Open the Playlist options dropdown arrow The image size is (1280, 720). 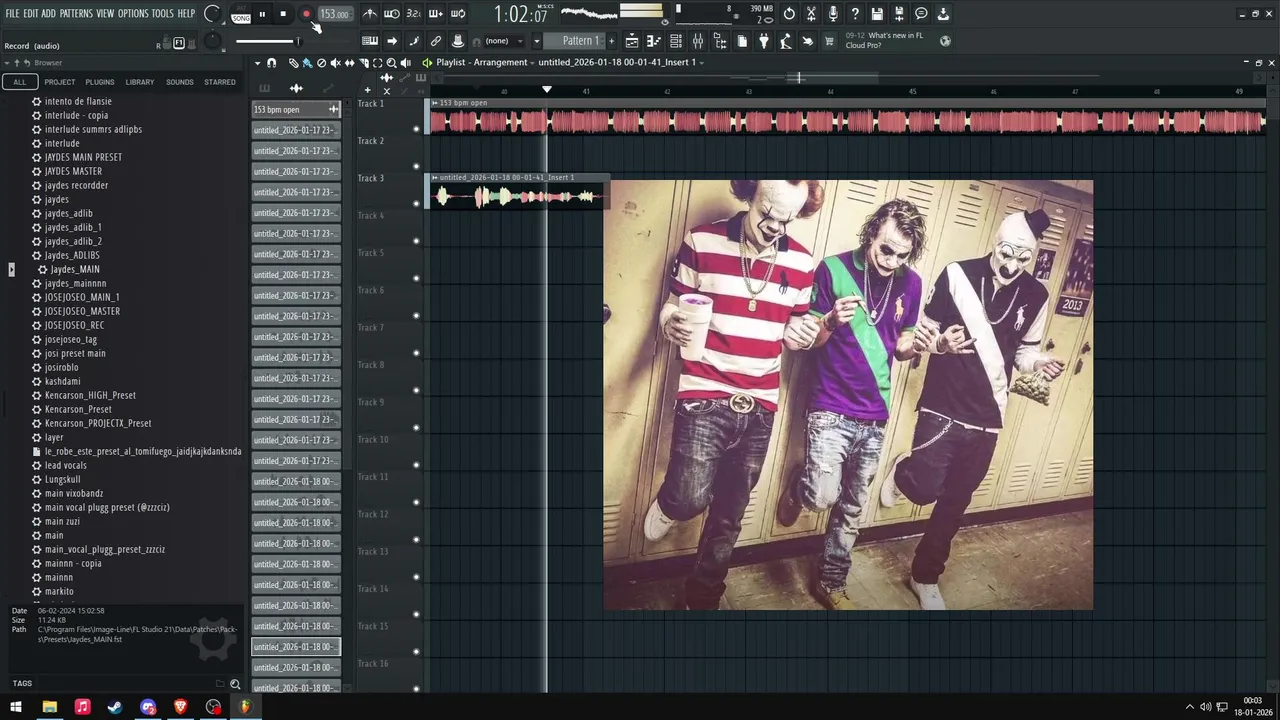258,62
